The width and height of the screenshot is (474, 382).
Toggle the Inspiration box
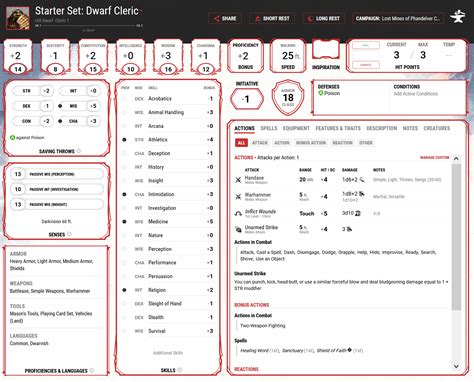pos(326,50)
